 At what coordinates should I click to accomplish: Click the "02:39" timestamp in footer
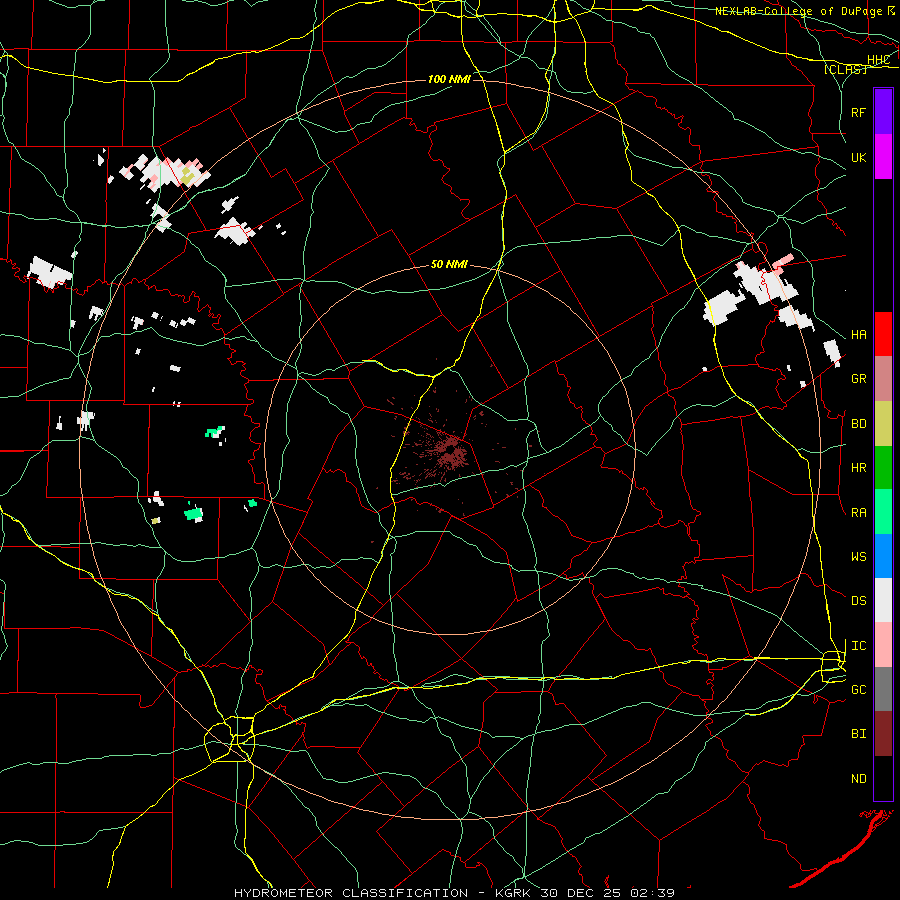(x=653, y=893)
